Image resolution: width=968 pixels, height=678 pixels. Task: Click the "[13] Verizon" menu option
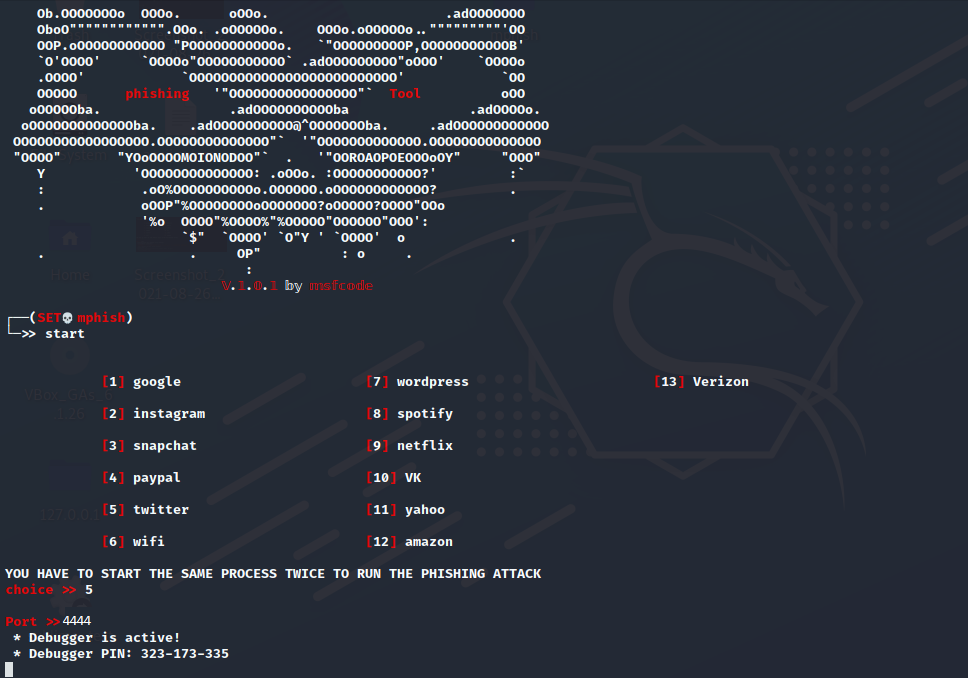[x=701, y=382]
